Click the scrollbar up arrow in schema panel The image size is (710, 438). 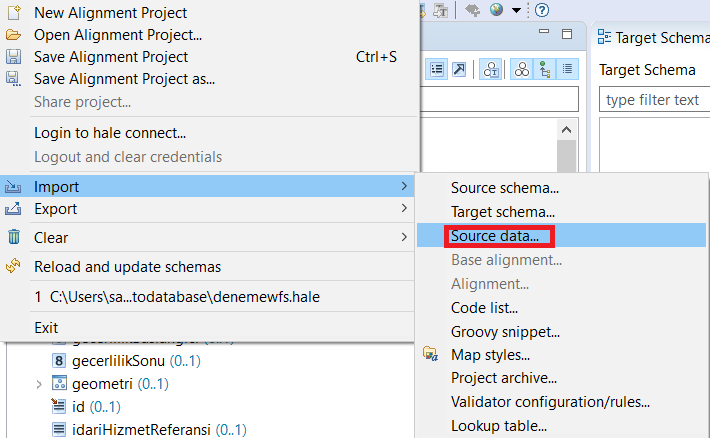coord(566,130)
